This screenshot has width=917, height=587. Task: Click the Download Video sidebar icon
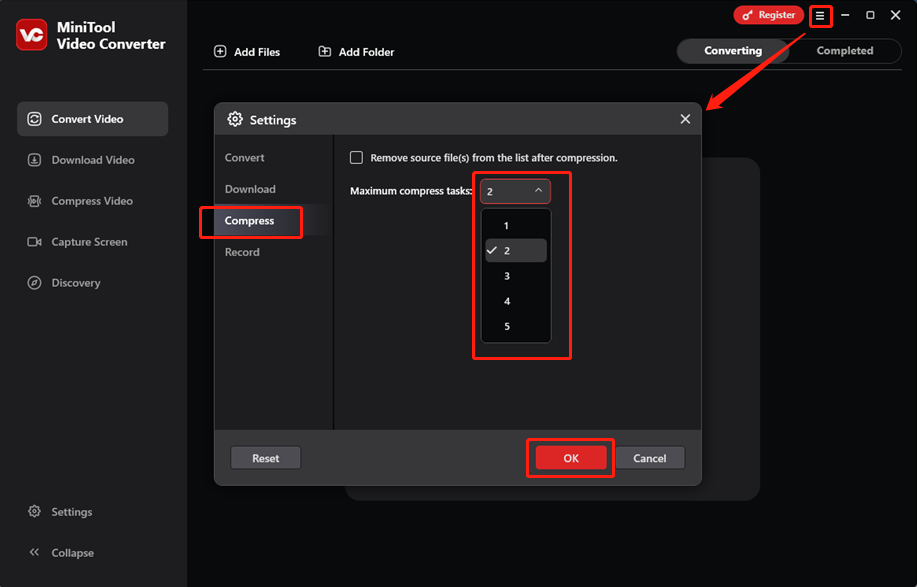click(x=35, y=160)
